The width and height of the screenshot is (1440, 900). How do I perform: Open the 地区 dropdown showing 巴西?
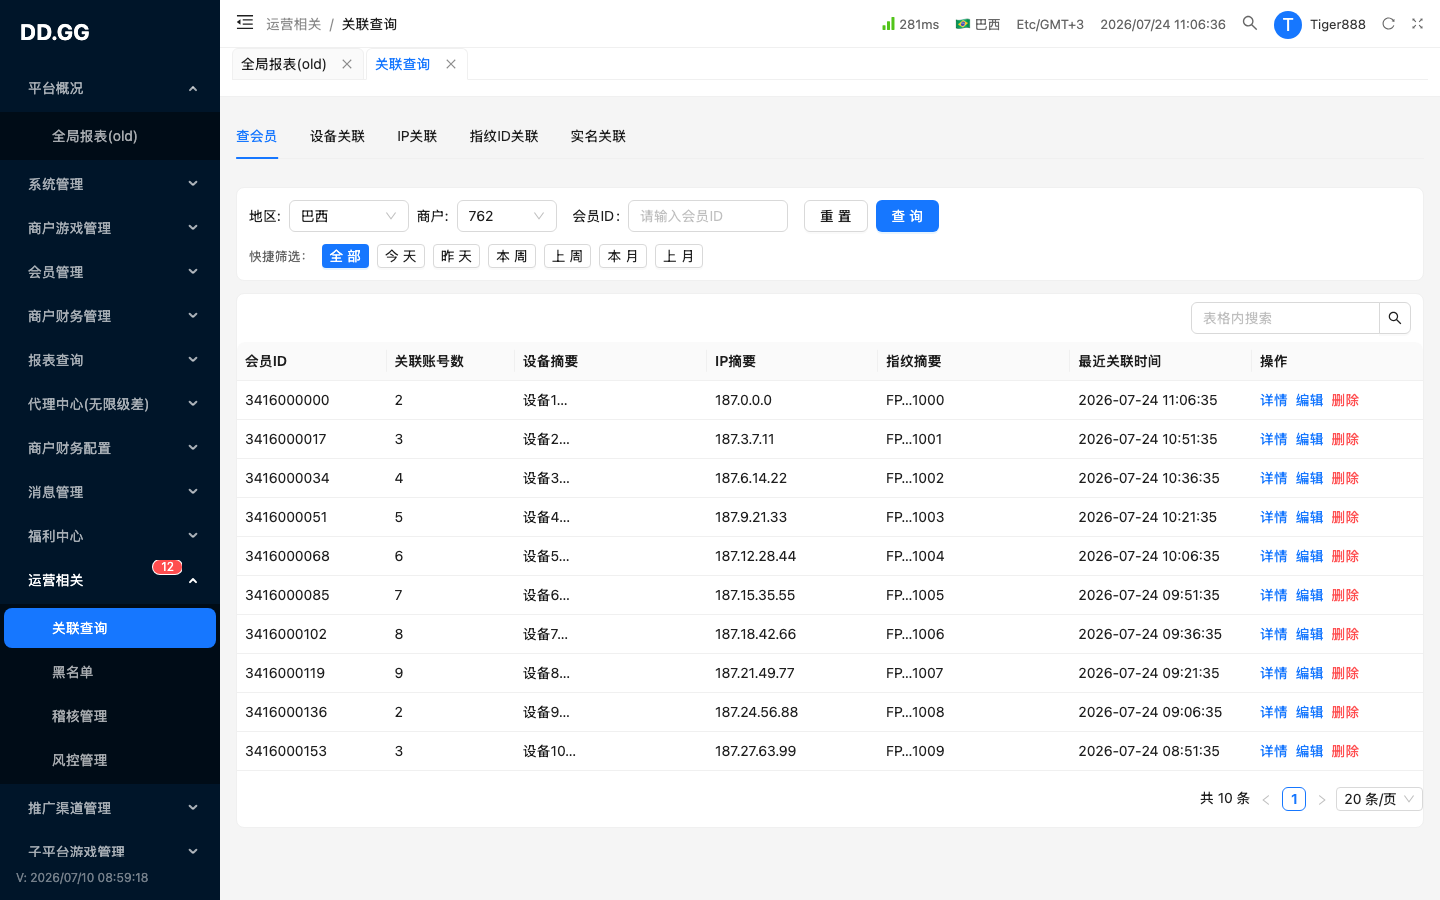point(349,216)
